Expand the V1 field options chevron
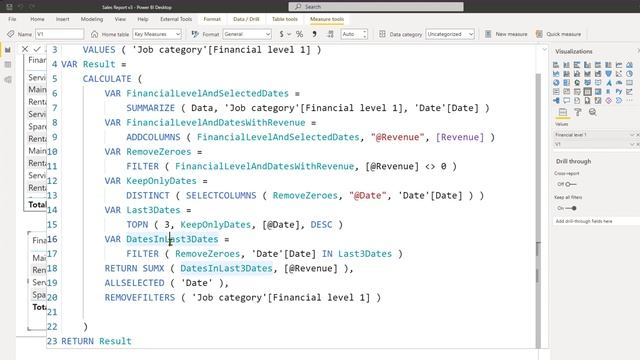This screenshot has width=640, height=360. (632, 144)
